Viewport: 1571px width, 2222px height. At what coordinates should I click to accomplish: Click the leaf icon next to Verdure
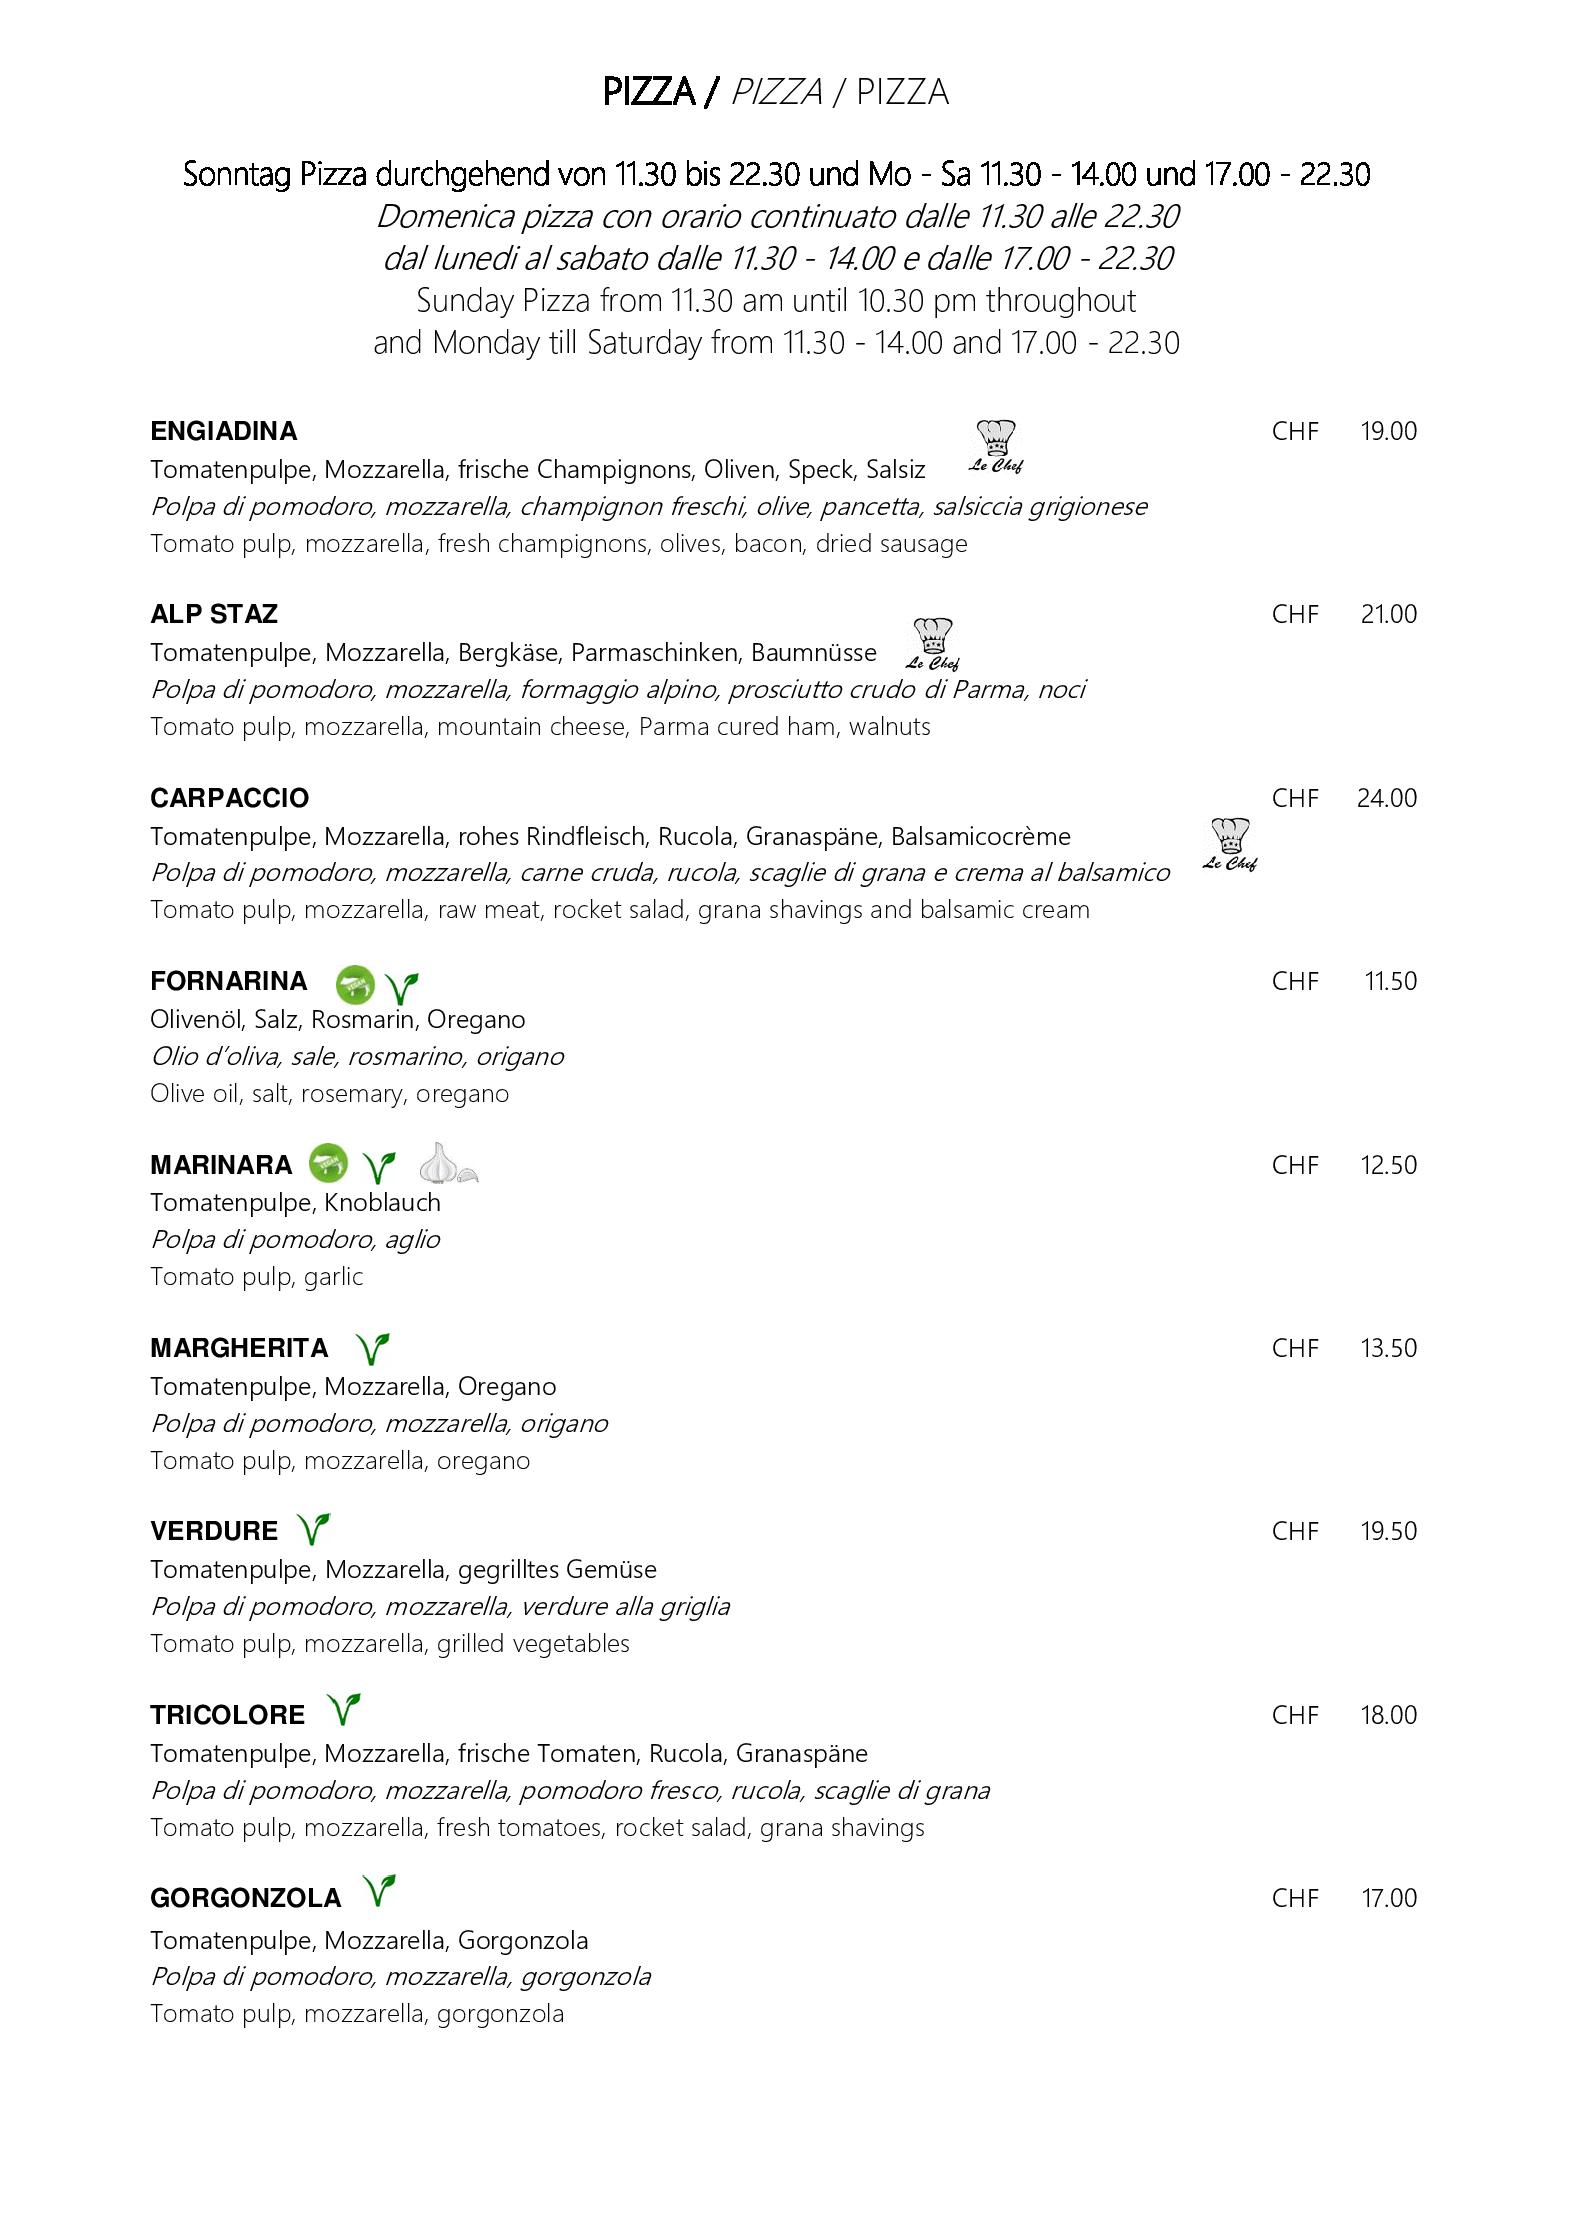pyautogui.click(x=313, y=1529)
